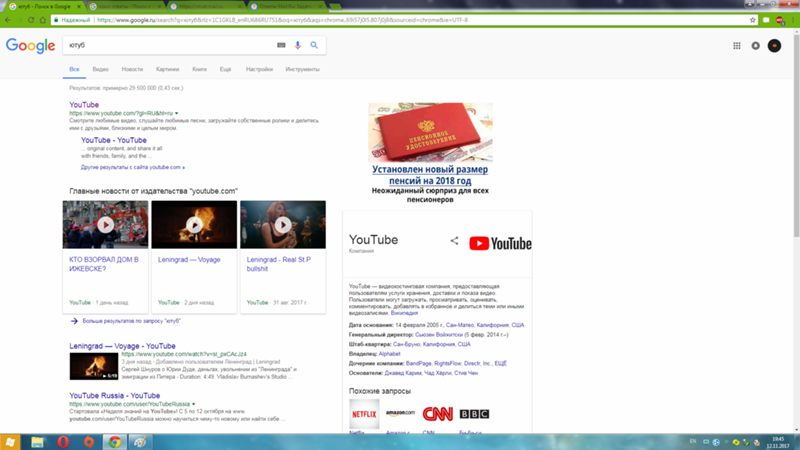800x450 pixels.
Task: Play the КТО ВЗОРВАЛ ДОМ video thumbnail
Action: point(106,224)
